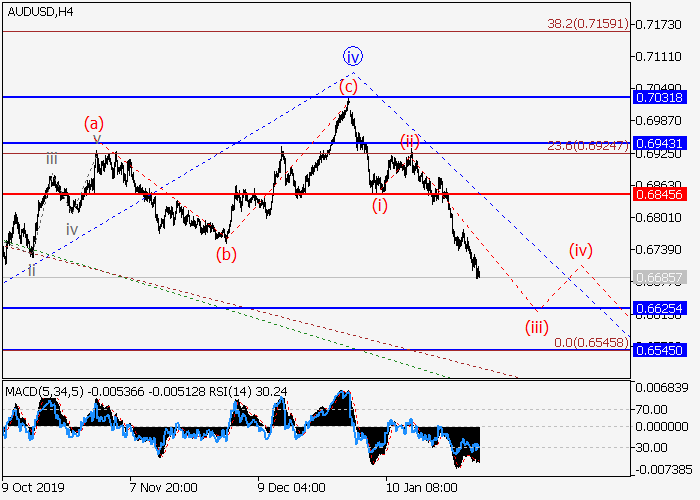Click the red (i) wave label
Viewport: 700px width, 500px height.
380,205
